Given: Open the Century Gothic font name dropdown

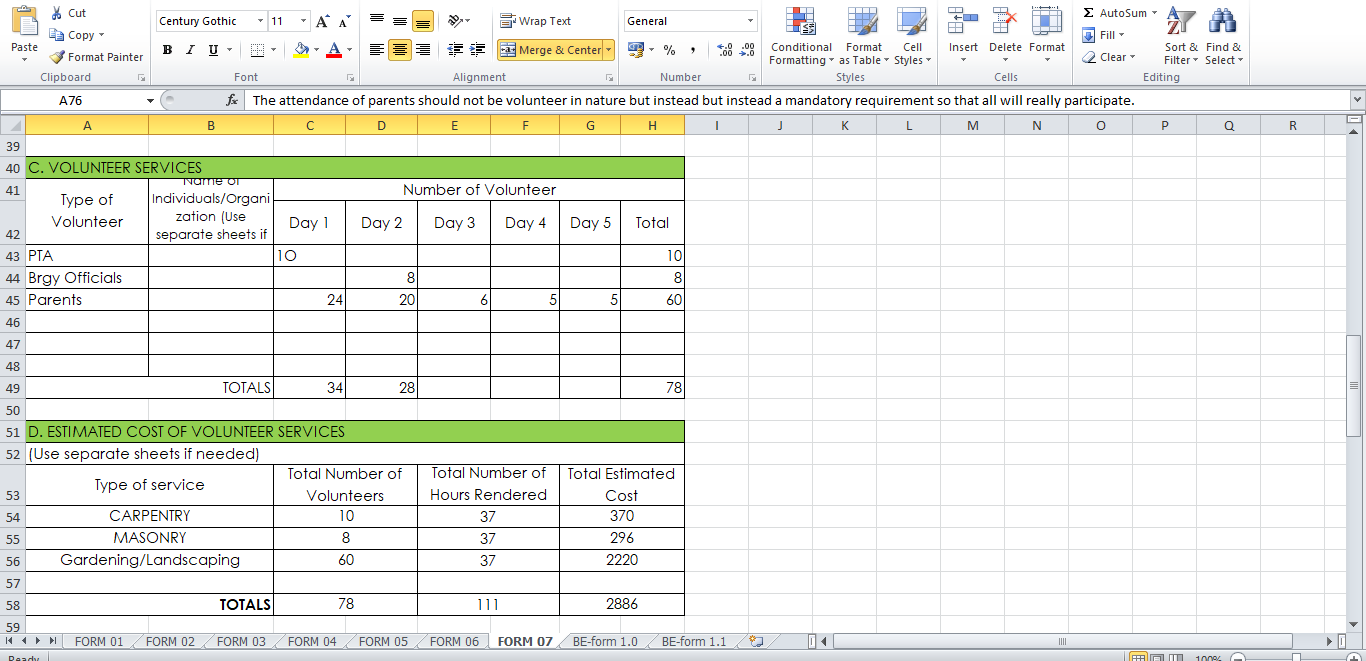Looking at the screenshot, I should tap(260, 21).
